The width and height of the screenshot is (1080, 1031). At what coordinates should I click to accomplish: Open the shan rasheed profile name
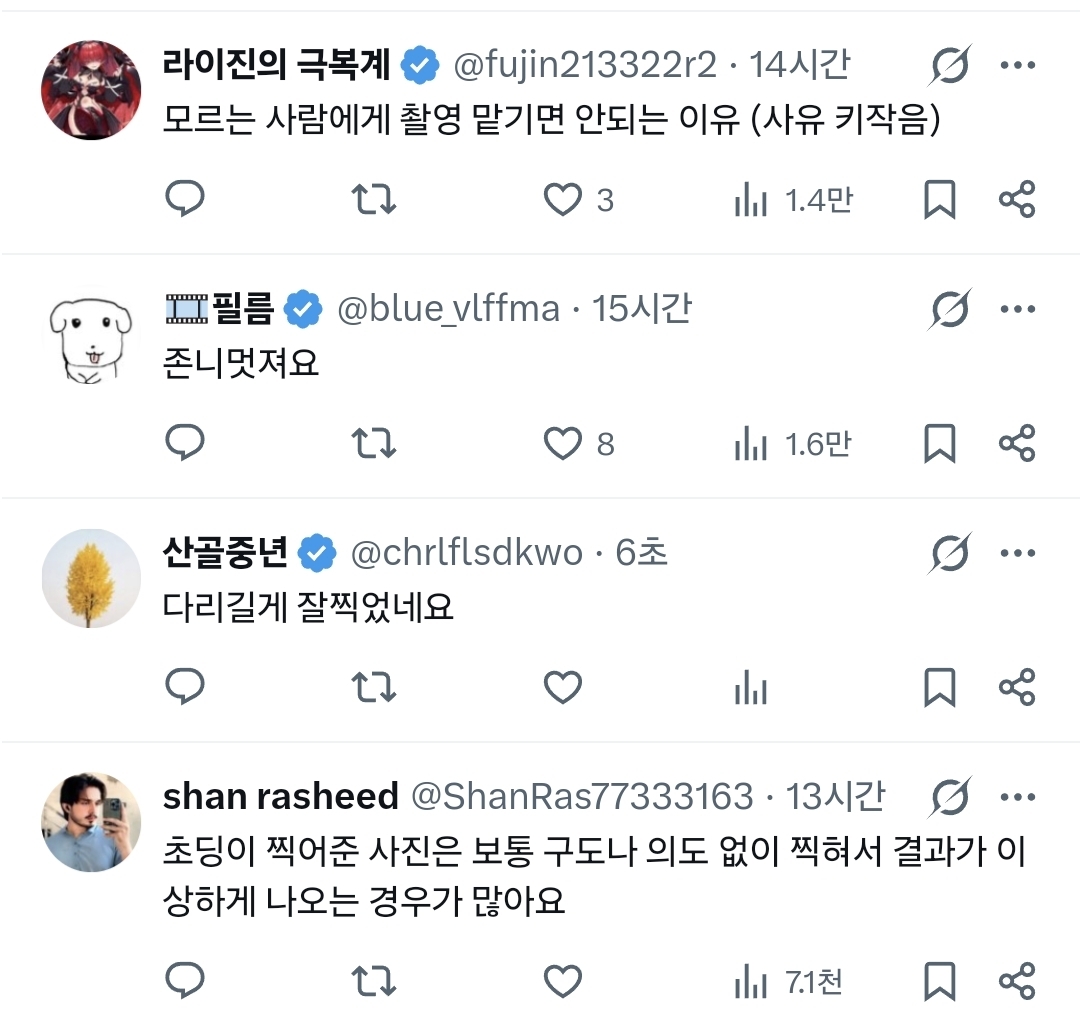280,797
